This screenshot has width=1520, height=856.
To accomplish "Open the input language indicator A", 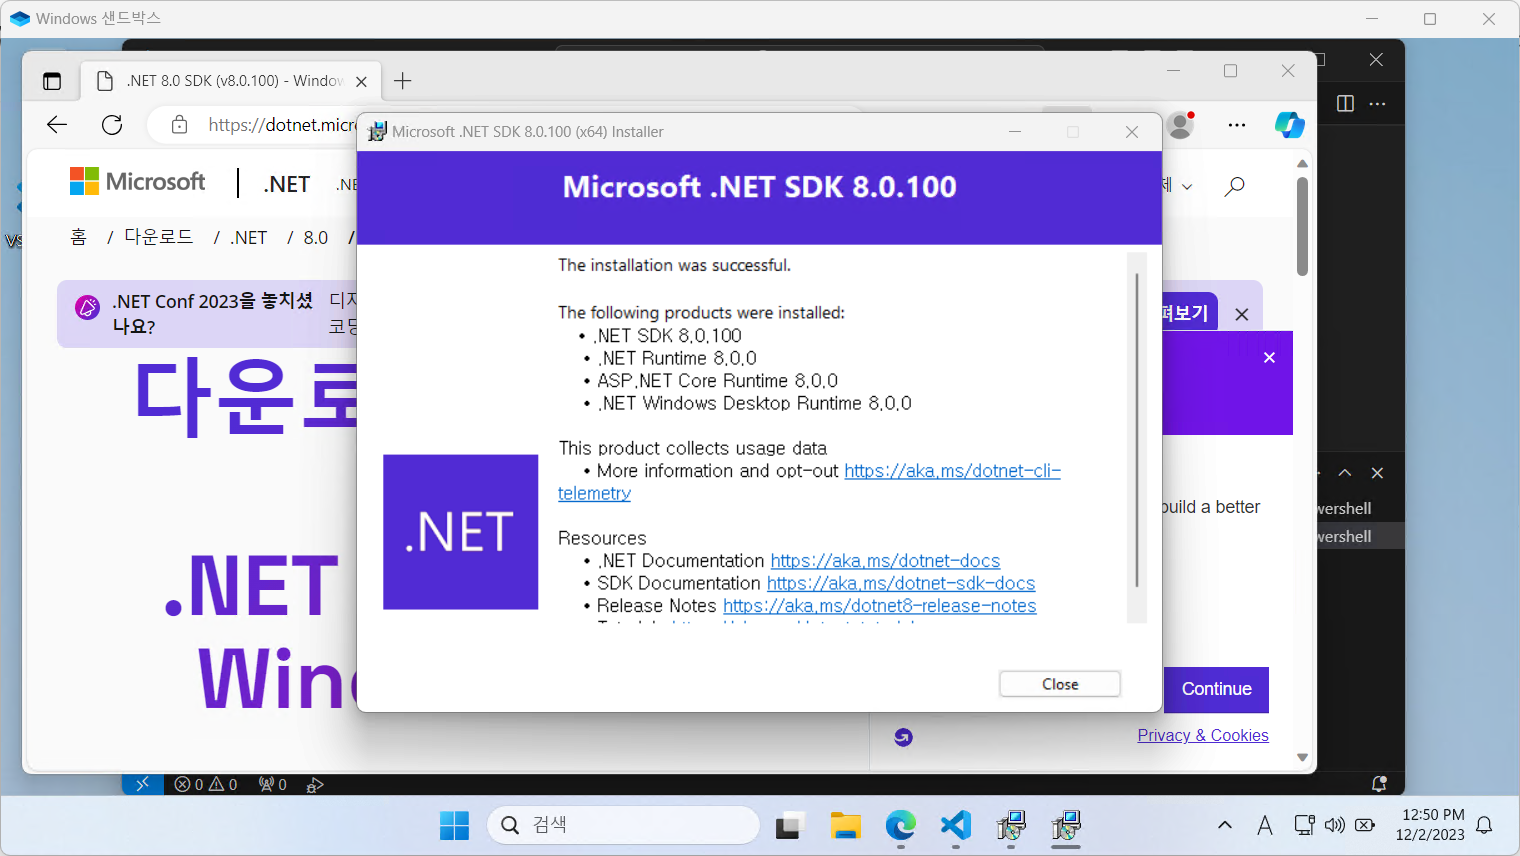I will (x=1265, y=826).
